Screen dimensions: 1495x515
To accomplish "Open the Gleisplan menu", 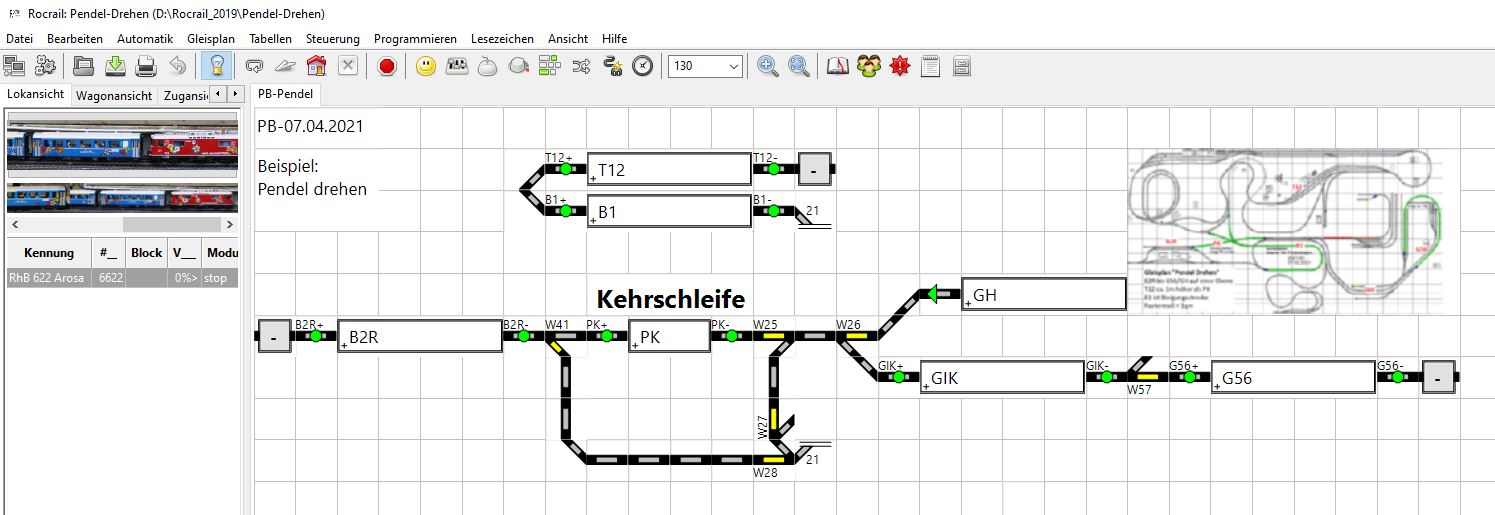I will pos(210,38).
